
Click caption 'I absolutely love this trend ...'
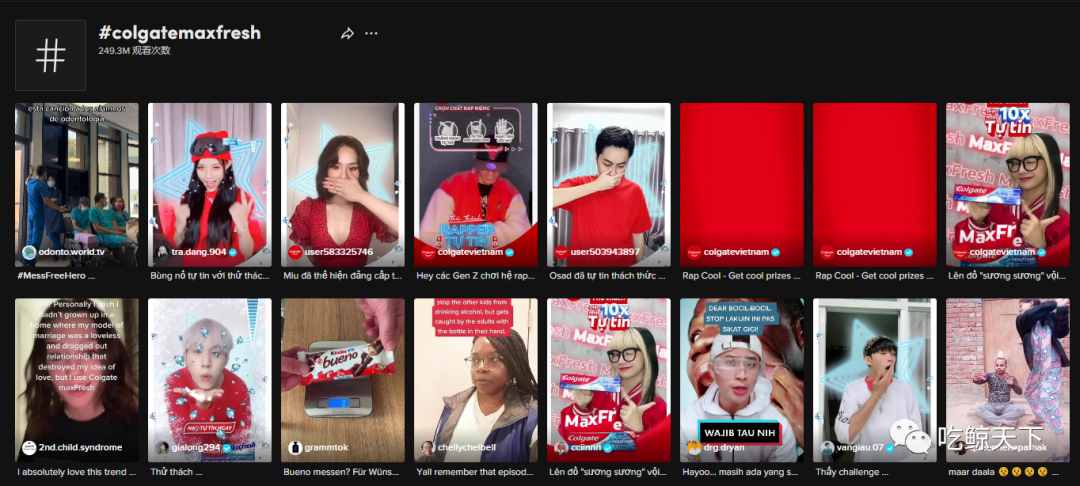click(x=76, y=472)
